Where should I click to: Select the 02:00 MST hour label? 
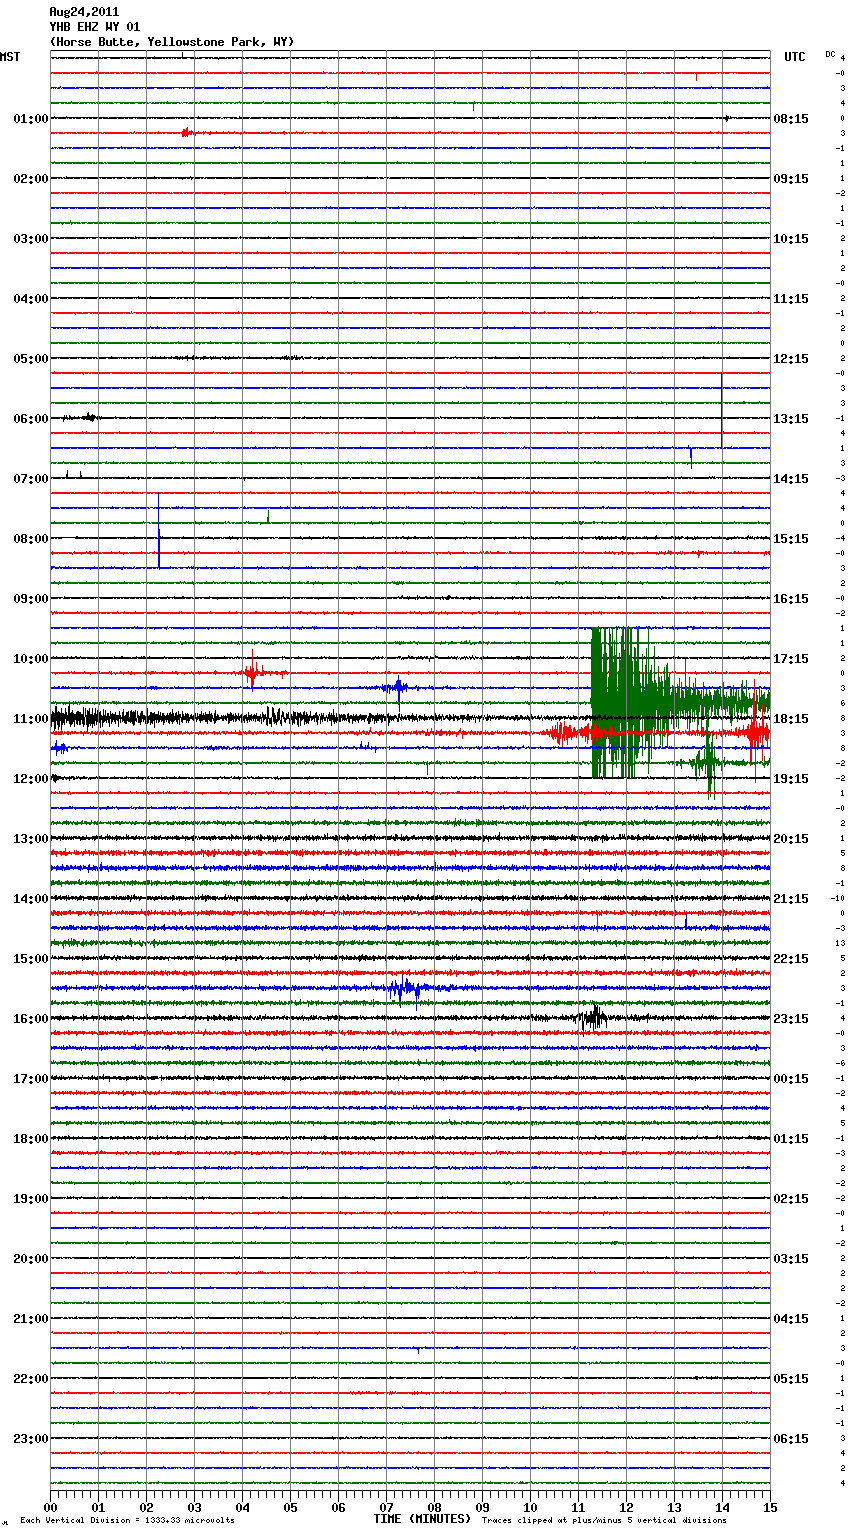coord(30,179)
